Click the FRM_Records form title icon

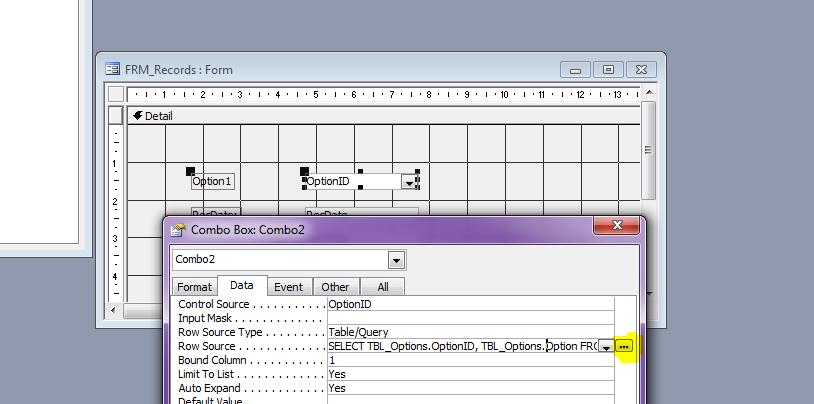point(112,69)
